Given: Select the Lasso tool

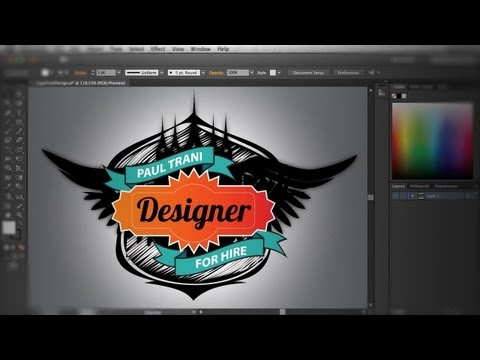Looking at the screenshot, I should pos(19,104).
